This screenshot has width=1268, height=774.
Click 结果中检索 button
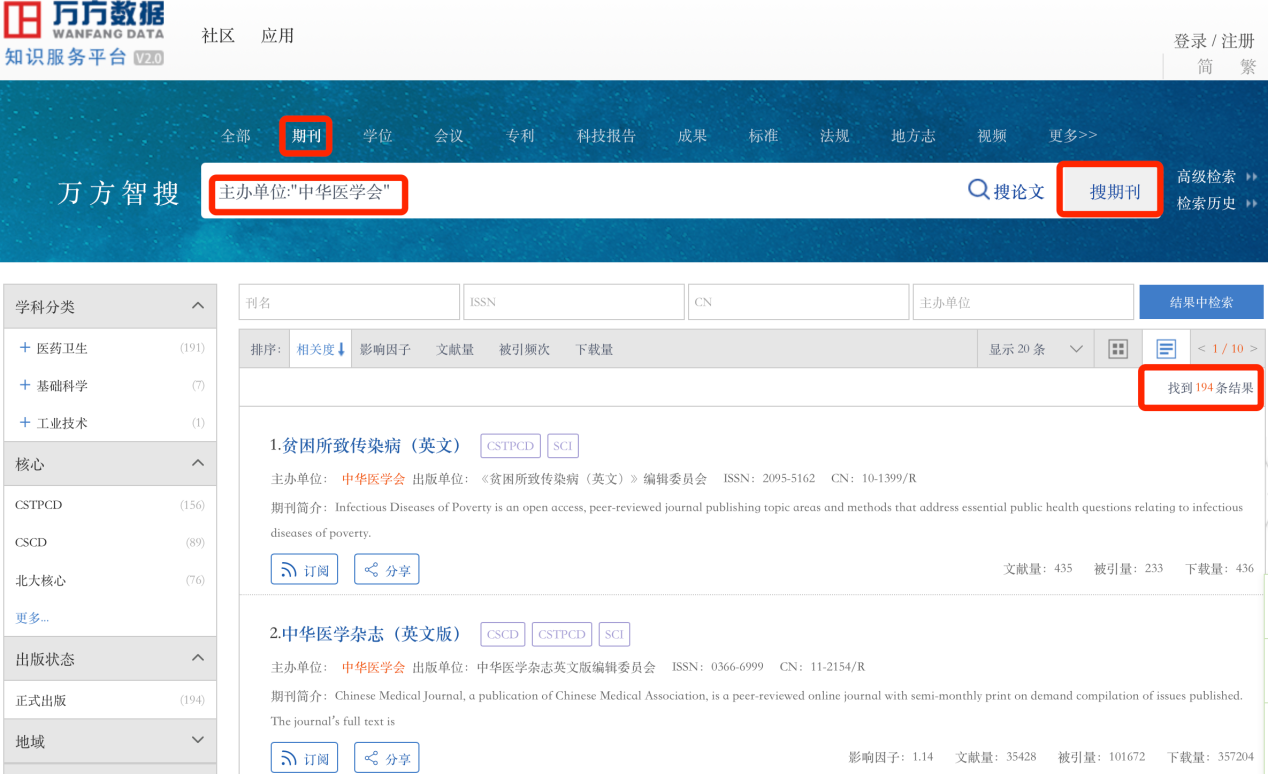click(1201, 302)
